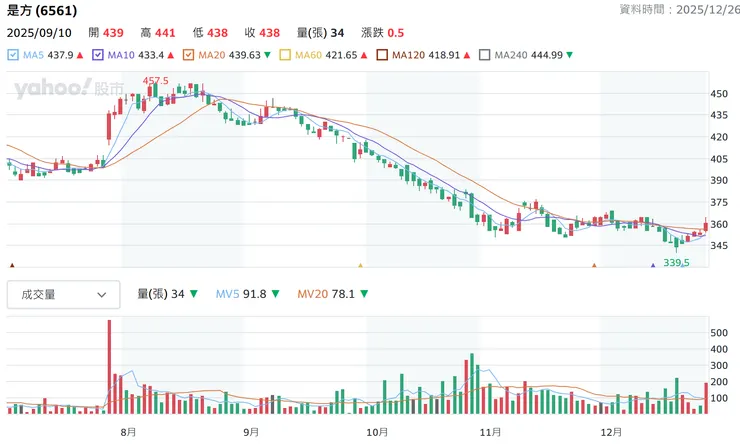The image size is (740, 444).
Task: Enable the MA60 moving average checkbox
Action: (x=286, y=55)
